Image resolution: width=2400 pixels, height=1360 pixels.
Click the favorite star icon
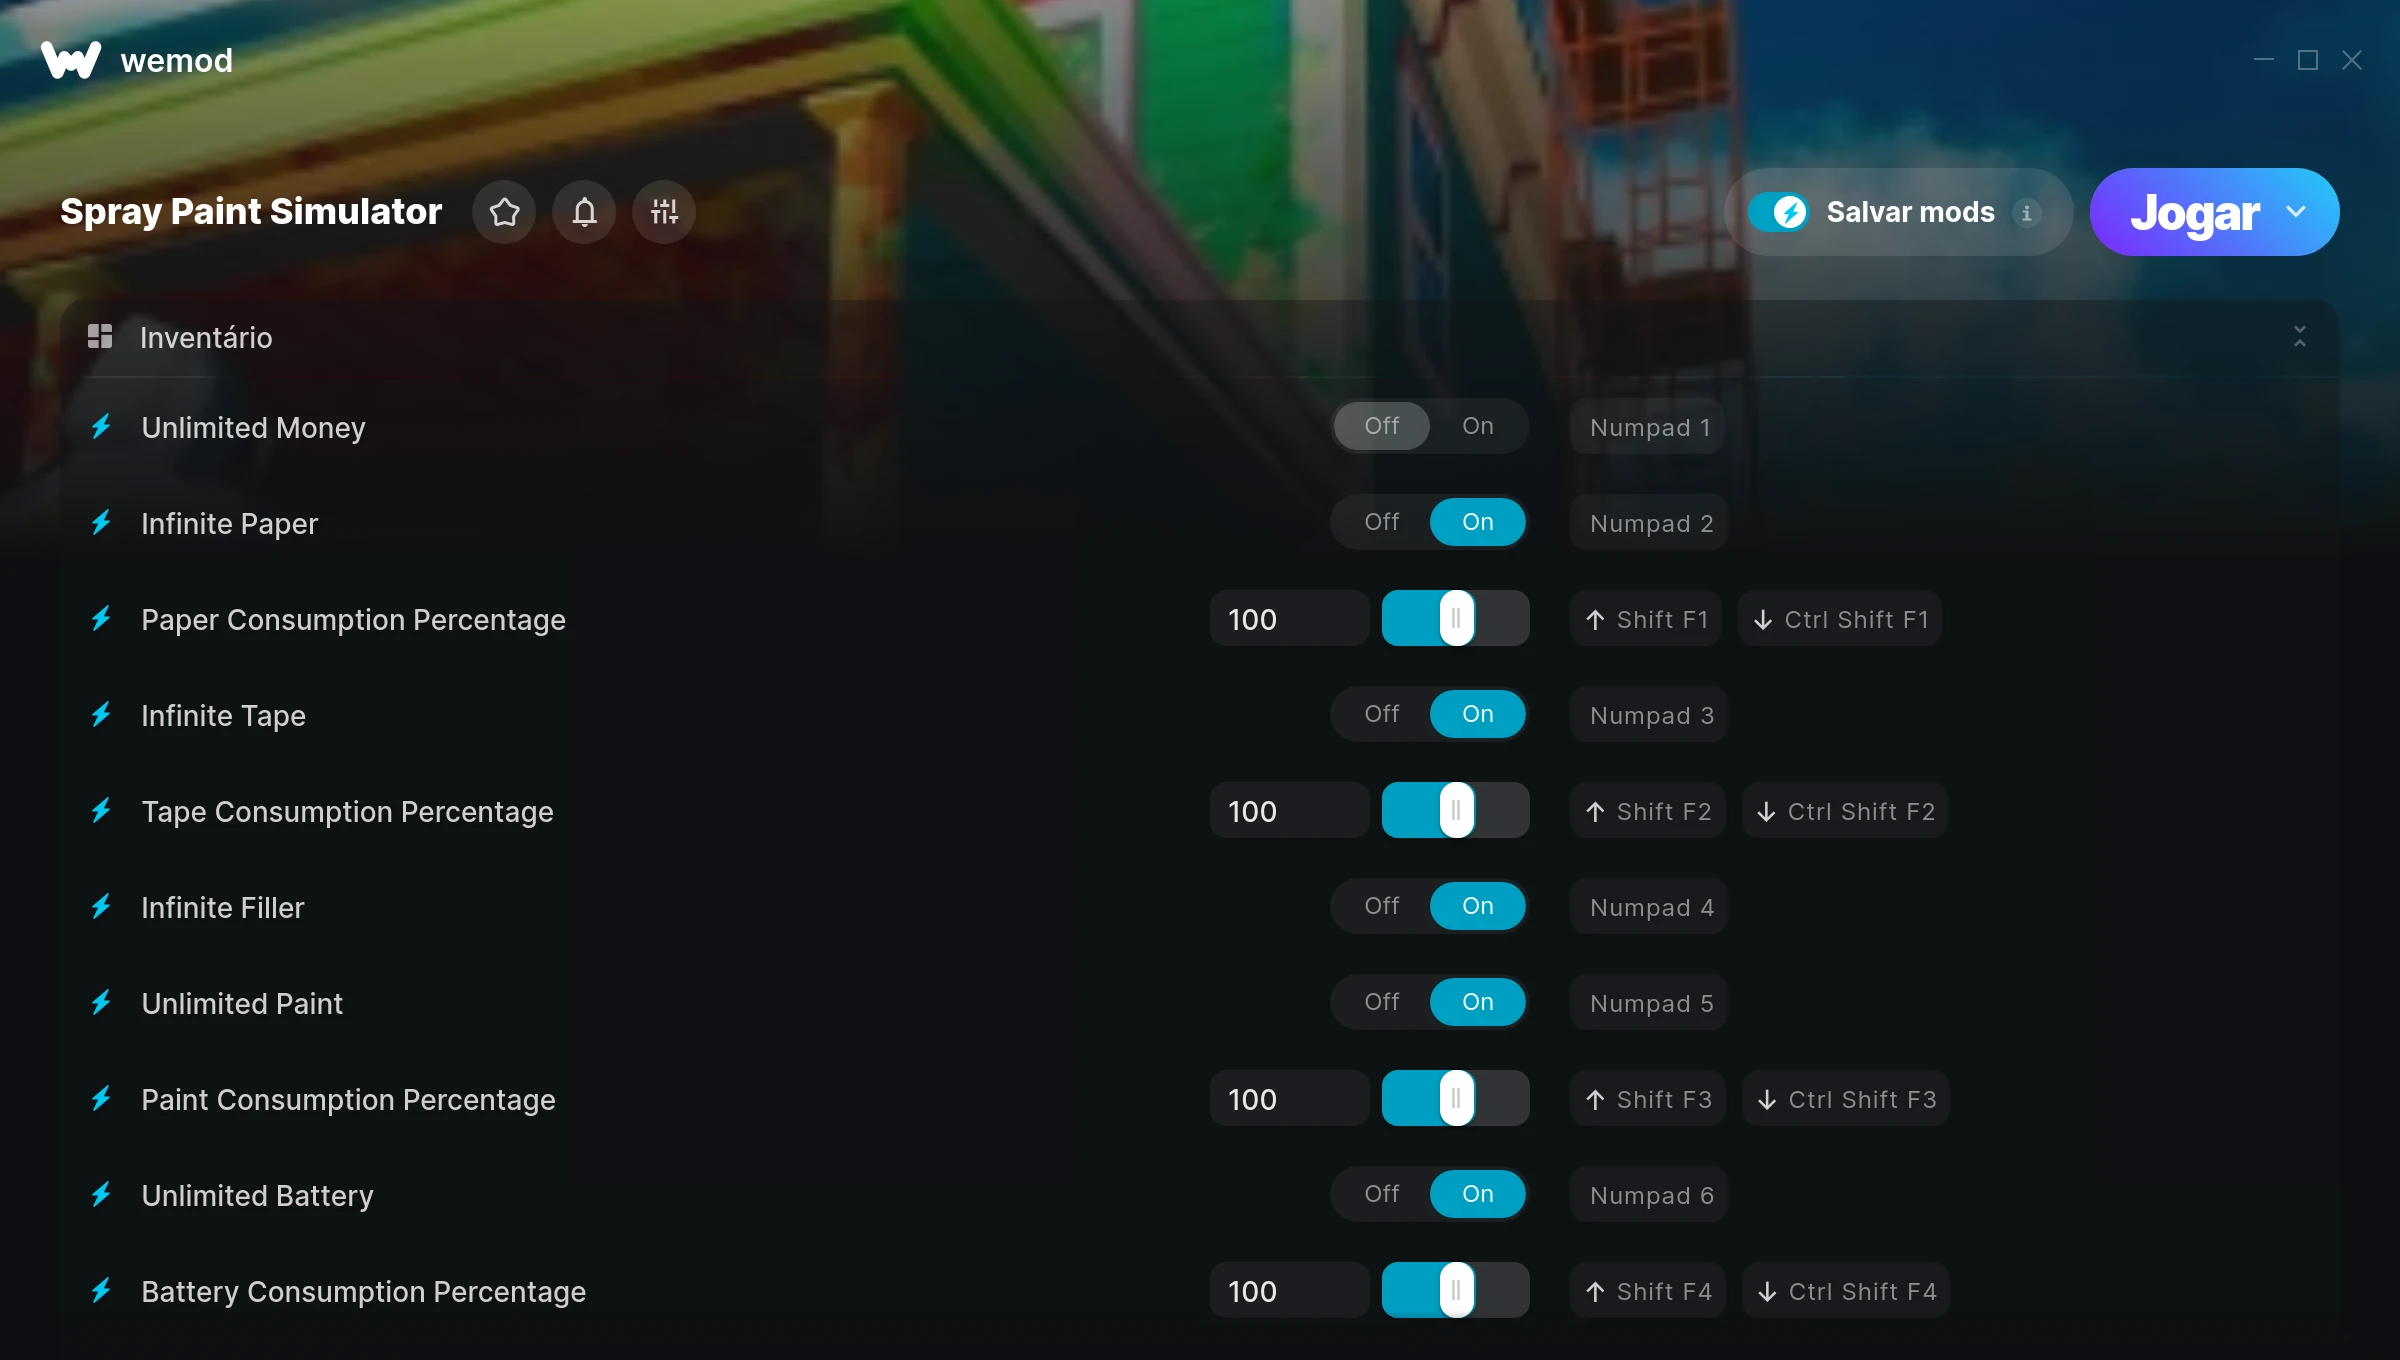coord(504,212)
